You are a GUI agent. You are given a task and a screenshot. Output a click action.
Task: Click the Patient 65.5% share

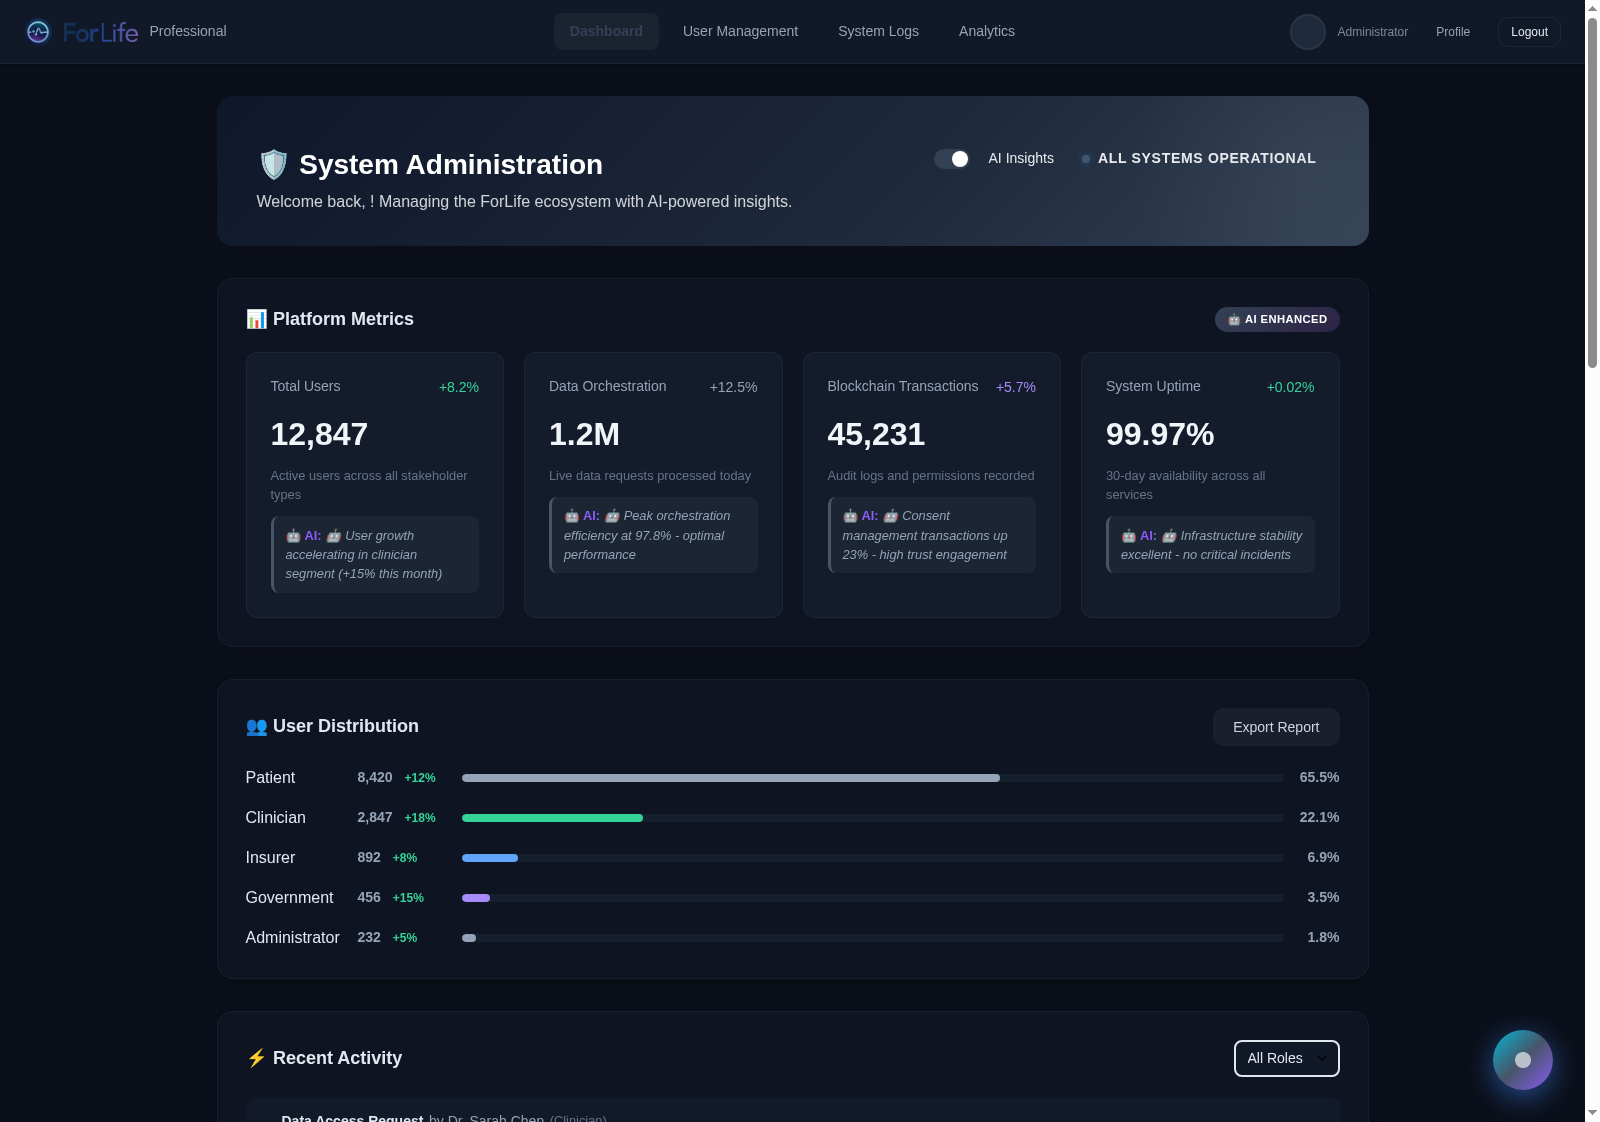click(1319, 778)
